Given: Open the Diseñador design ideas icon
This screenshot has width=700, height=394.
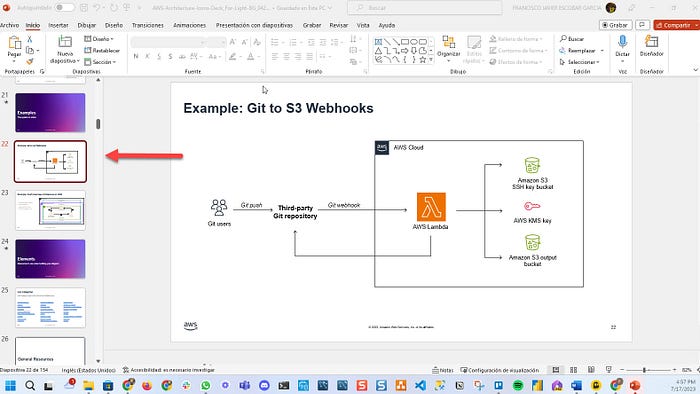Looking at the screenshot, I should click(x=651, y=42).
